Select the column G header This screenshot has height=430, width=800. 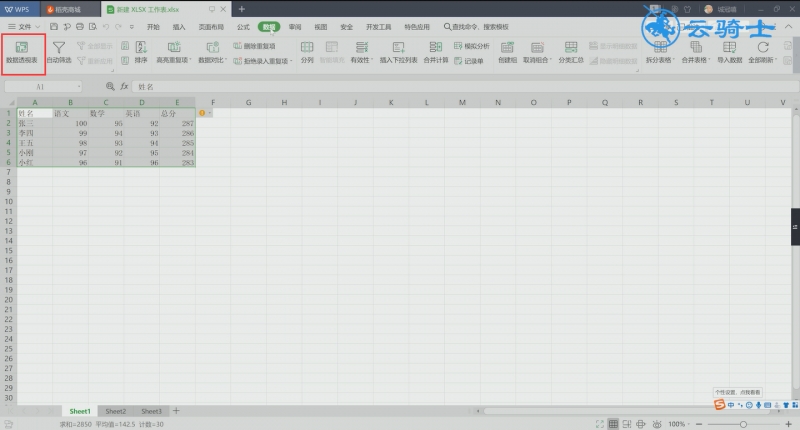click(x=248, y=103)
